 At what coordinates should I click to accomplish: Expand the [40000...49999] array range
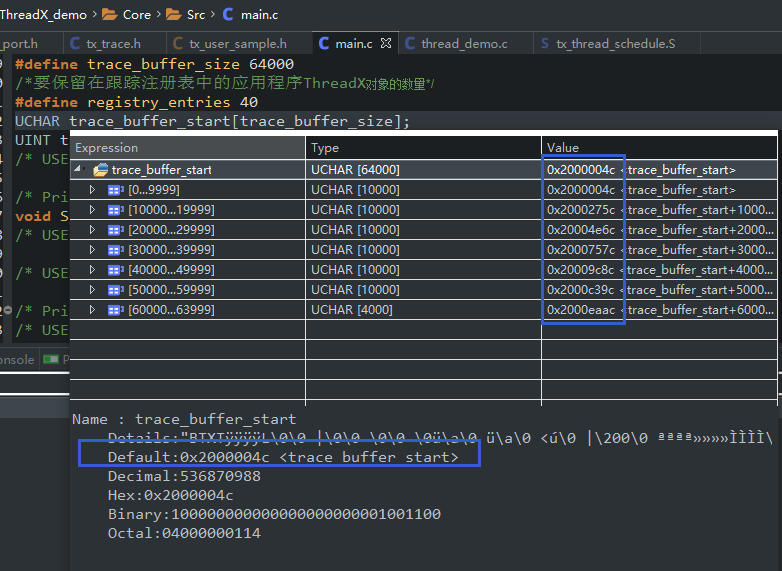coord(92,269)
